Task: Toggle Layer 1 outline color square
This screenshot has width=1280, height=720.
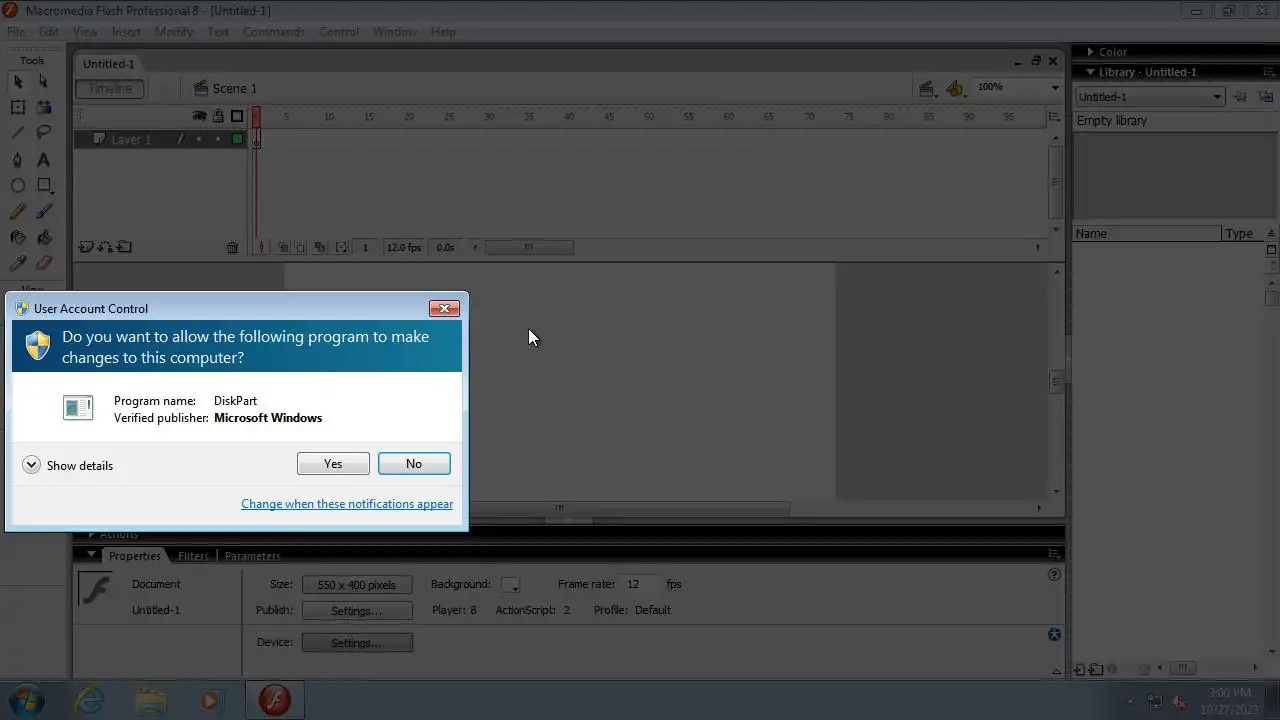Action: tap(237, 139)
